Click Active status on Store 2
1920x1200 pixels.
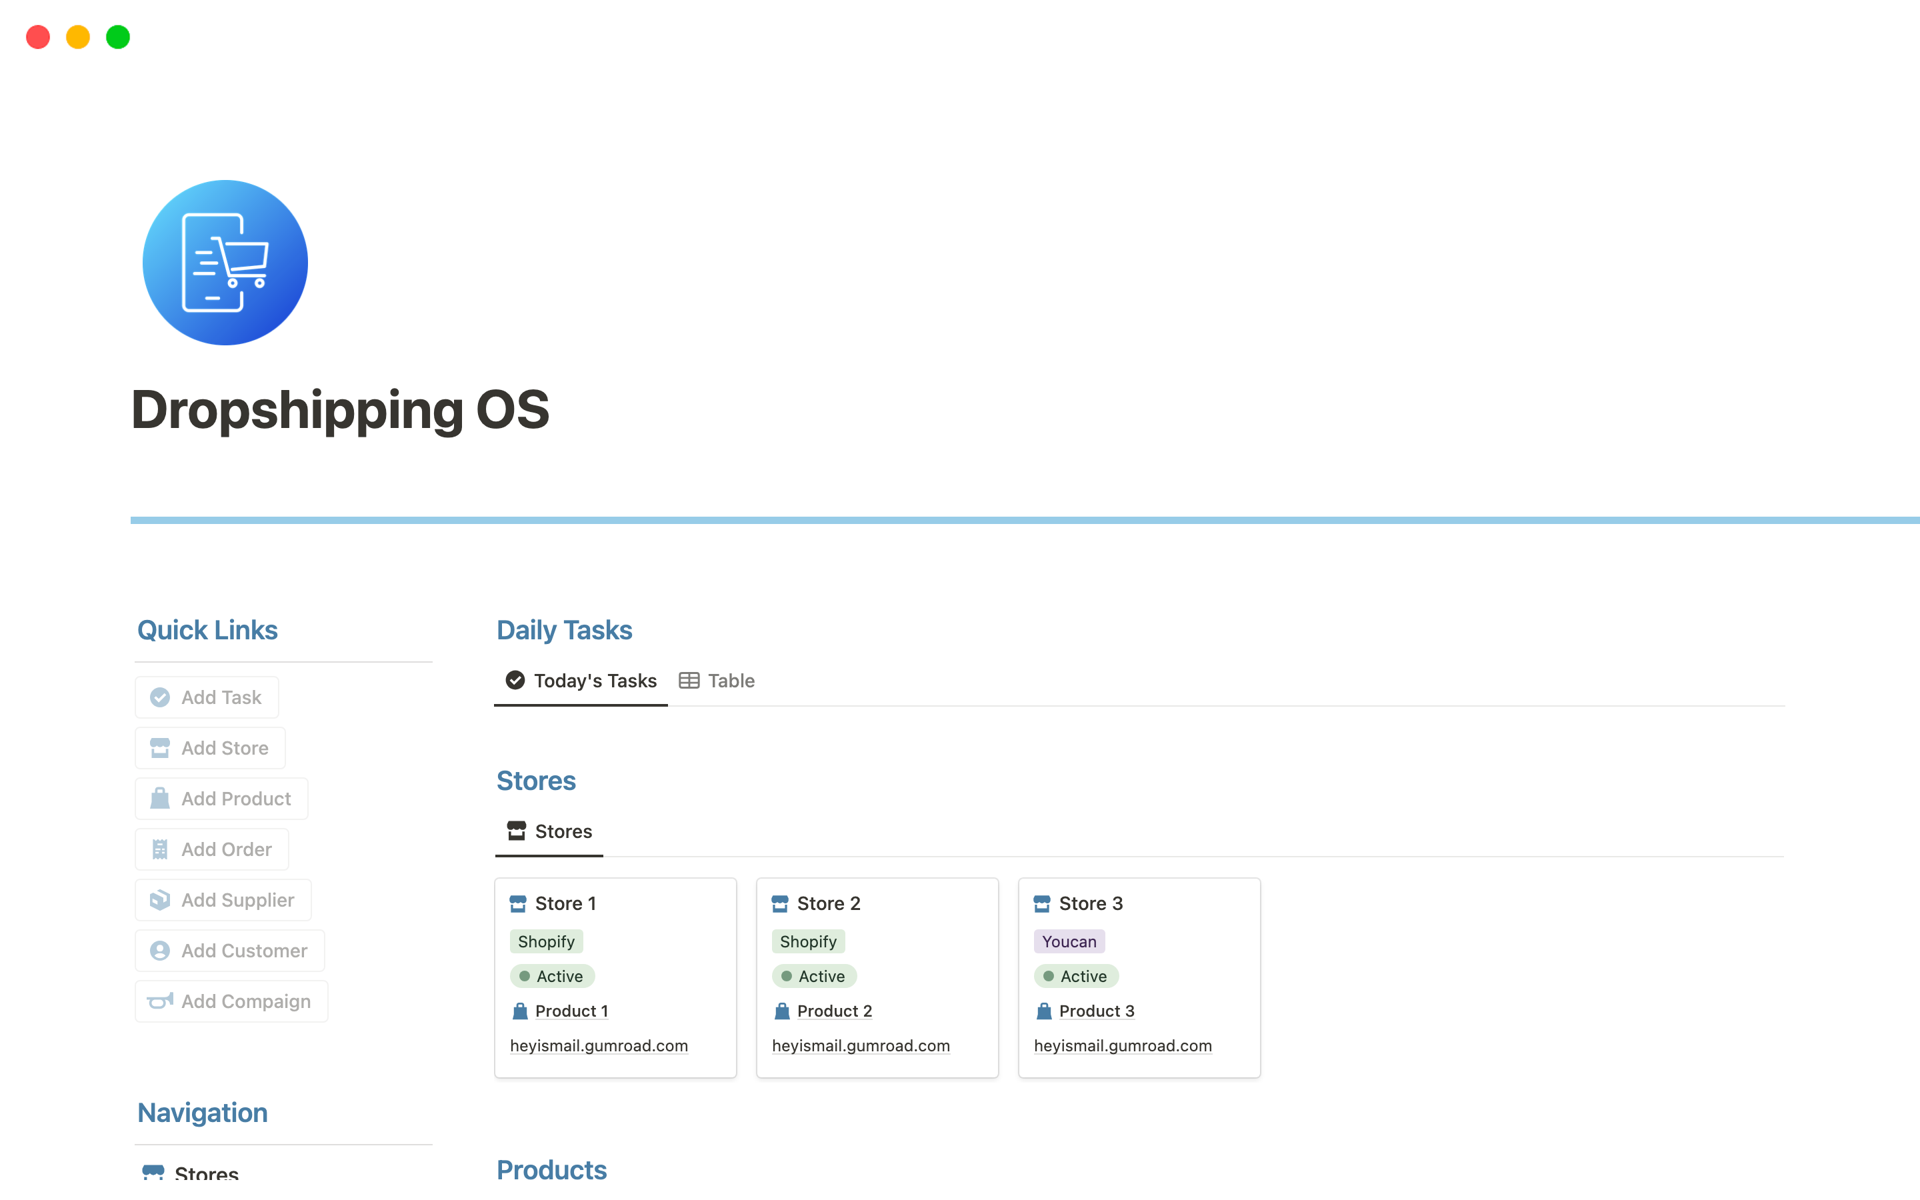[x=813, y=976]
